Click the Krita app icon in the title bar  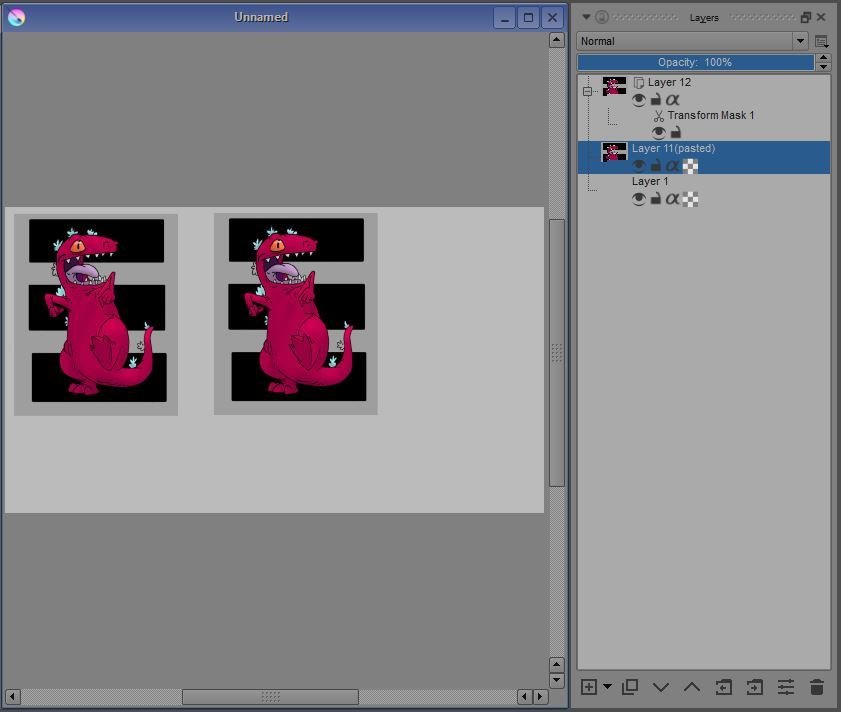pos(17,17)
